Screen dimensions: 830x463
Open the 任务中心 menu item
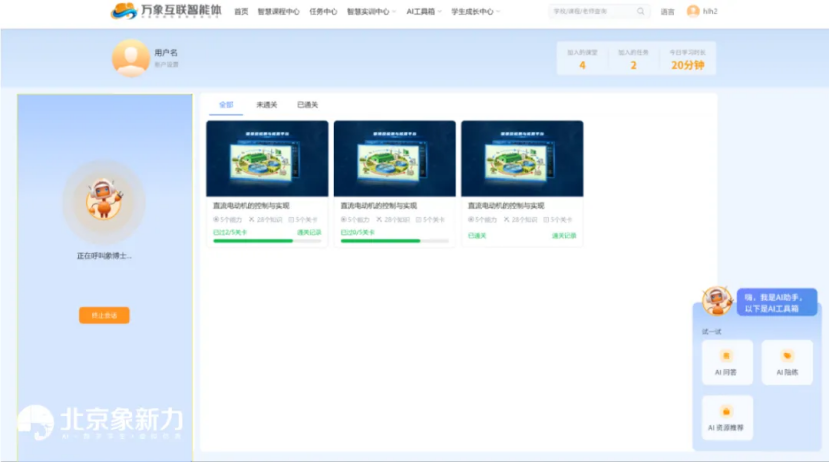[x=323, y=12]
